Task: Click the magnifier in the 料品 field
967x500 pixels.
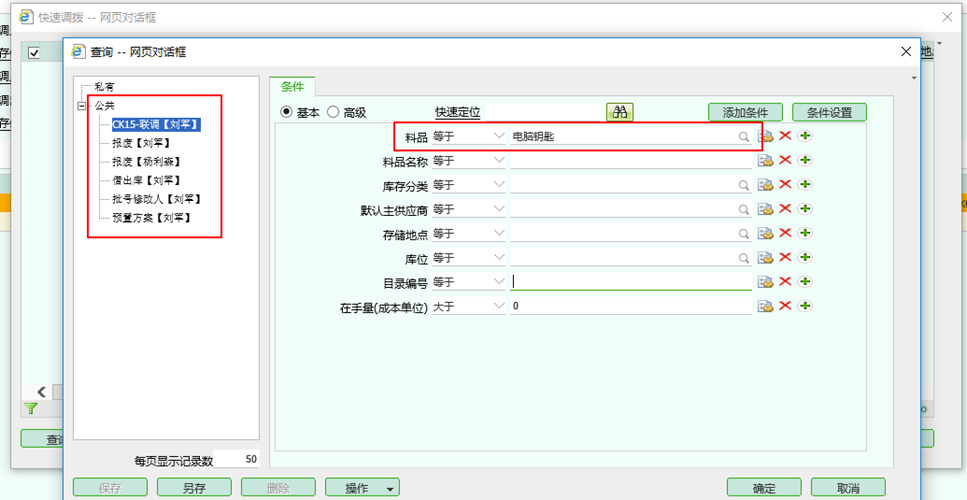Action: point(744,136)
